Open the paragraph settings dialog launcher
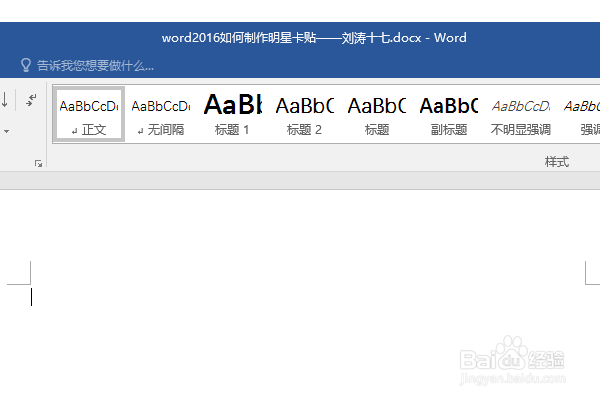This screenshot has height=400, width=600. pos(38,163)
